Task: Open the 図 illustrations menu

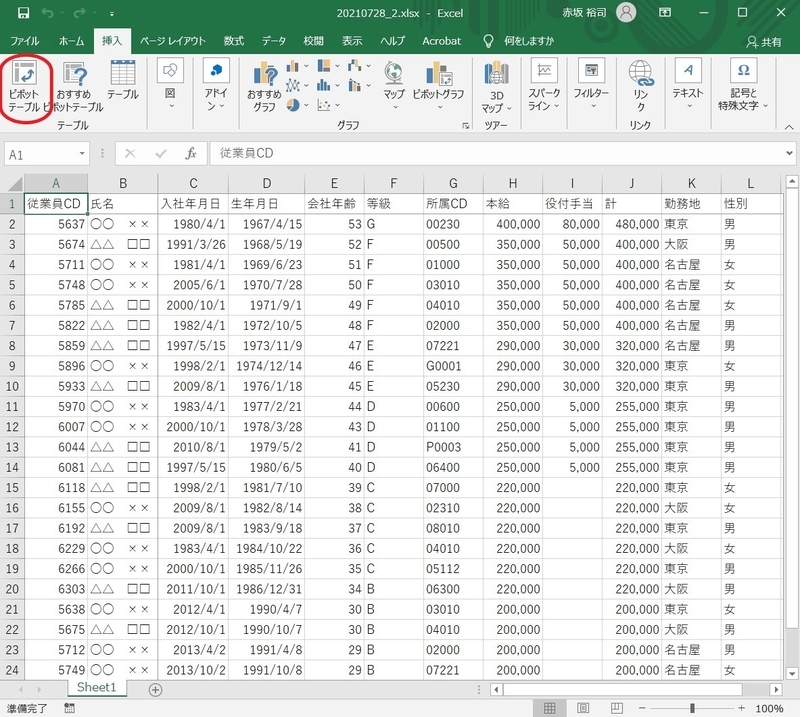Action: [x=170, y=84]
